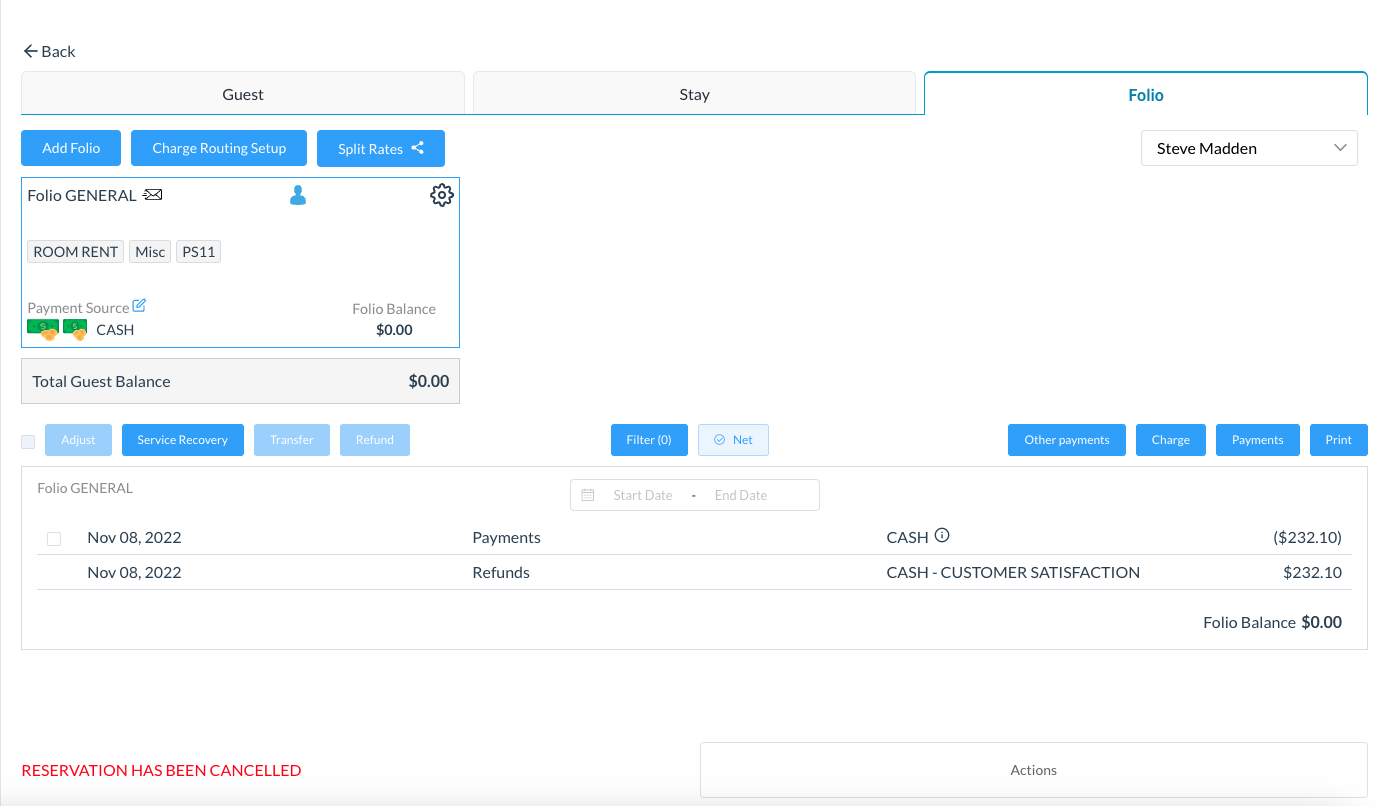
Task: Click the Charge Routing Setup button
Action: [219, 148]
